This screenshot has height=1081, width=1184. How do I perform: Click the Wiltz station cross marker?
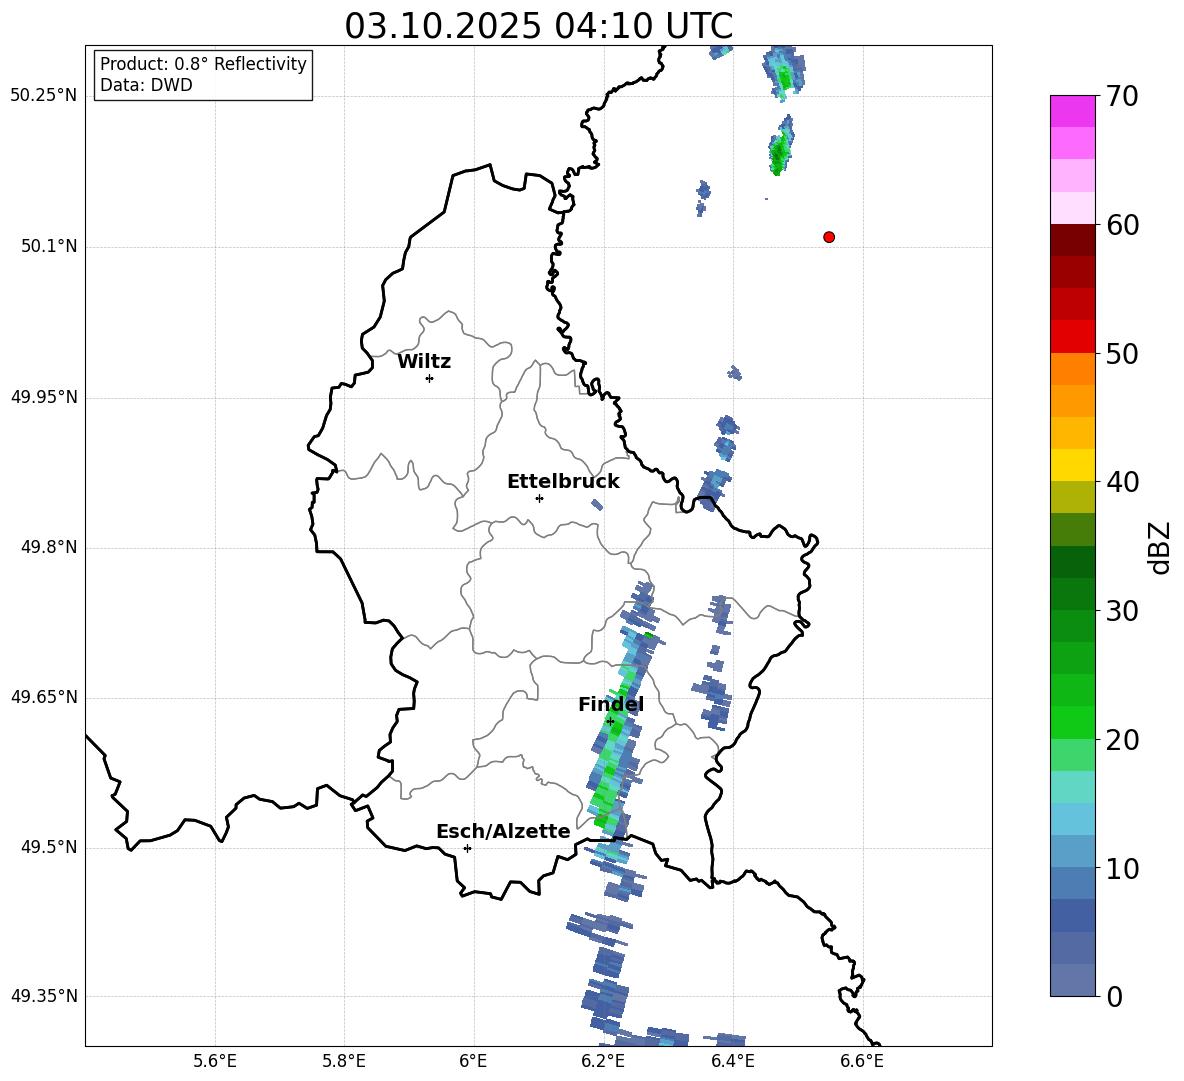[x=430, y=378]
